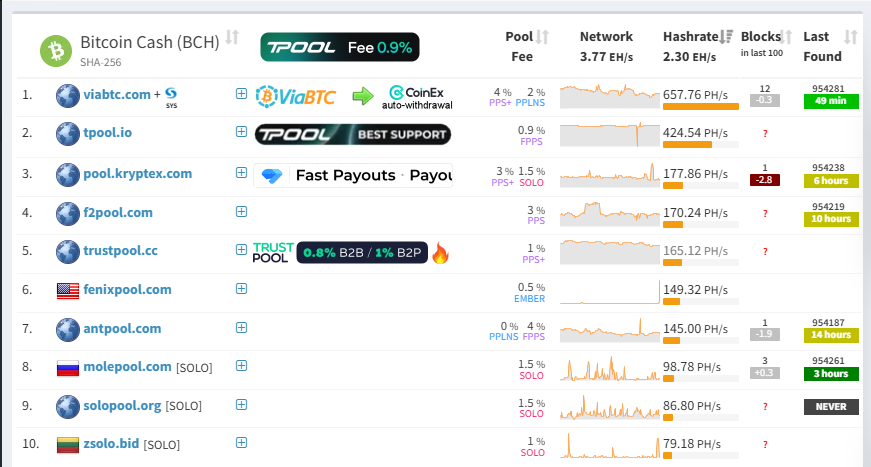Click the globe icon beside pool.kryptex.com

click(68, 174)
